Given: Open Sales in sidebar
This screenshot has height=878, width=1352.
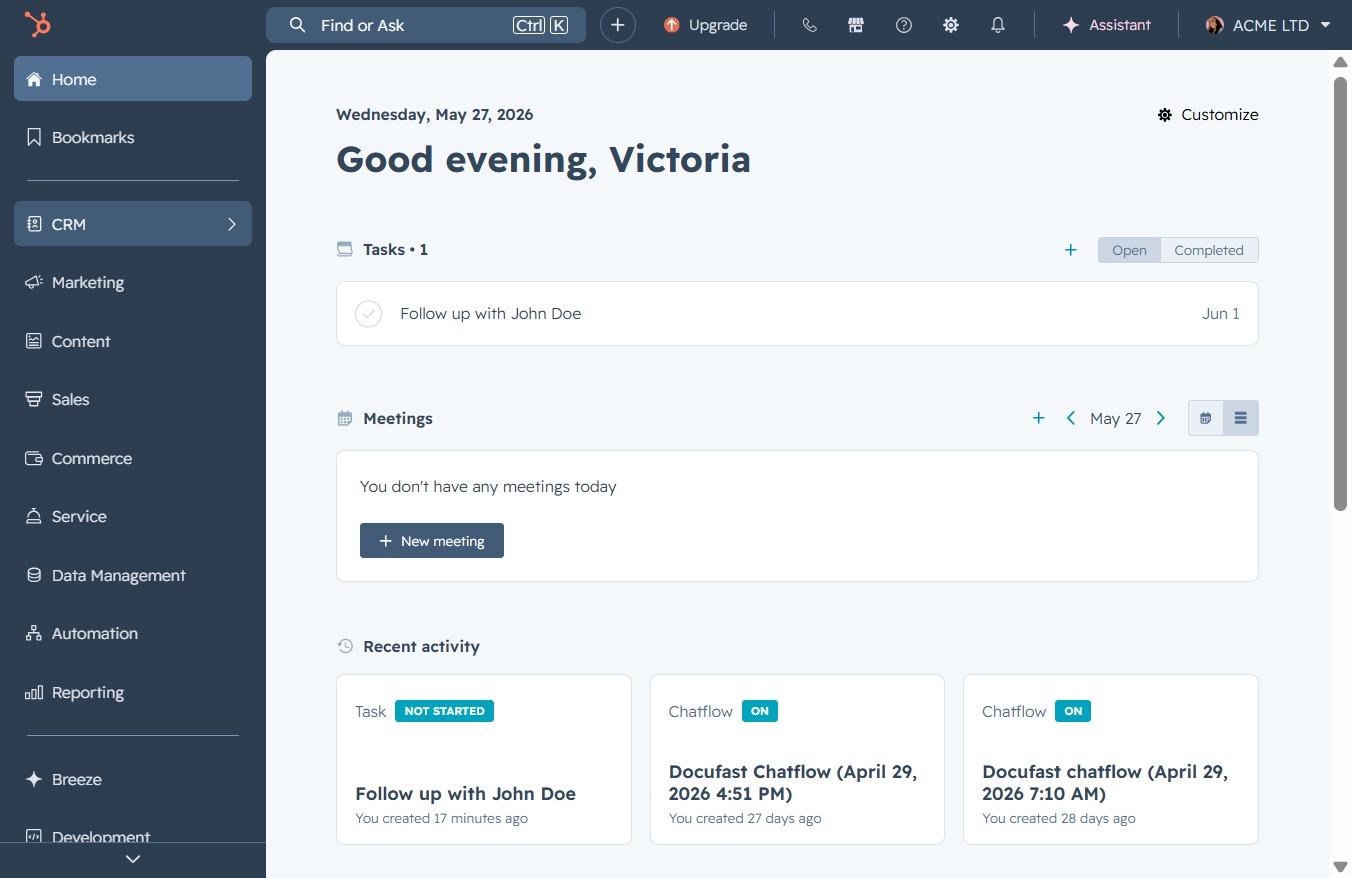Looking at the screenshot, I should (133, 399).
